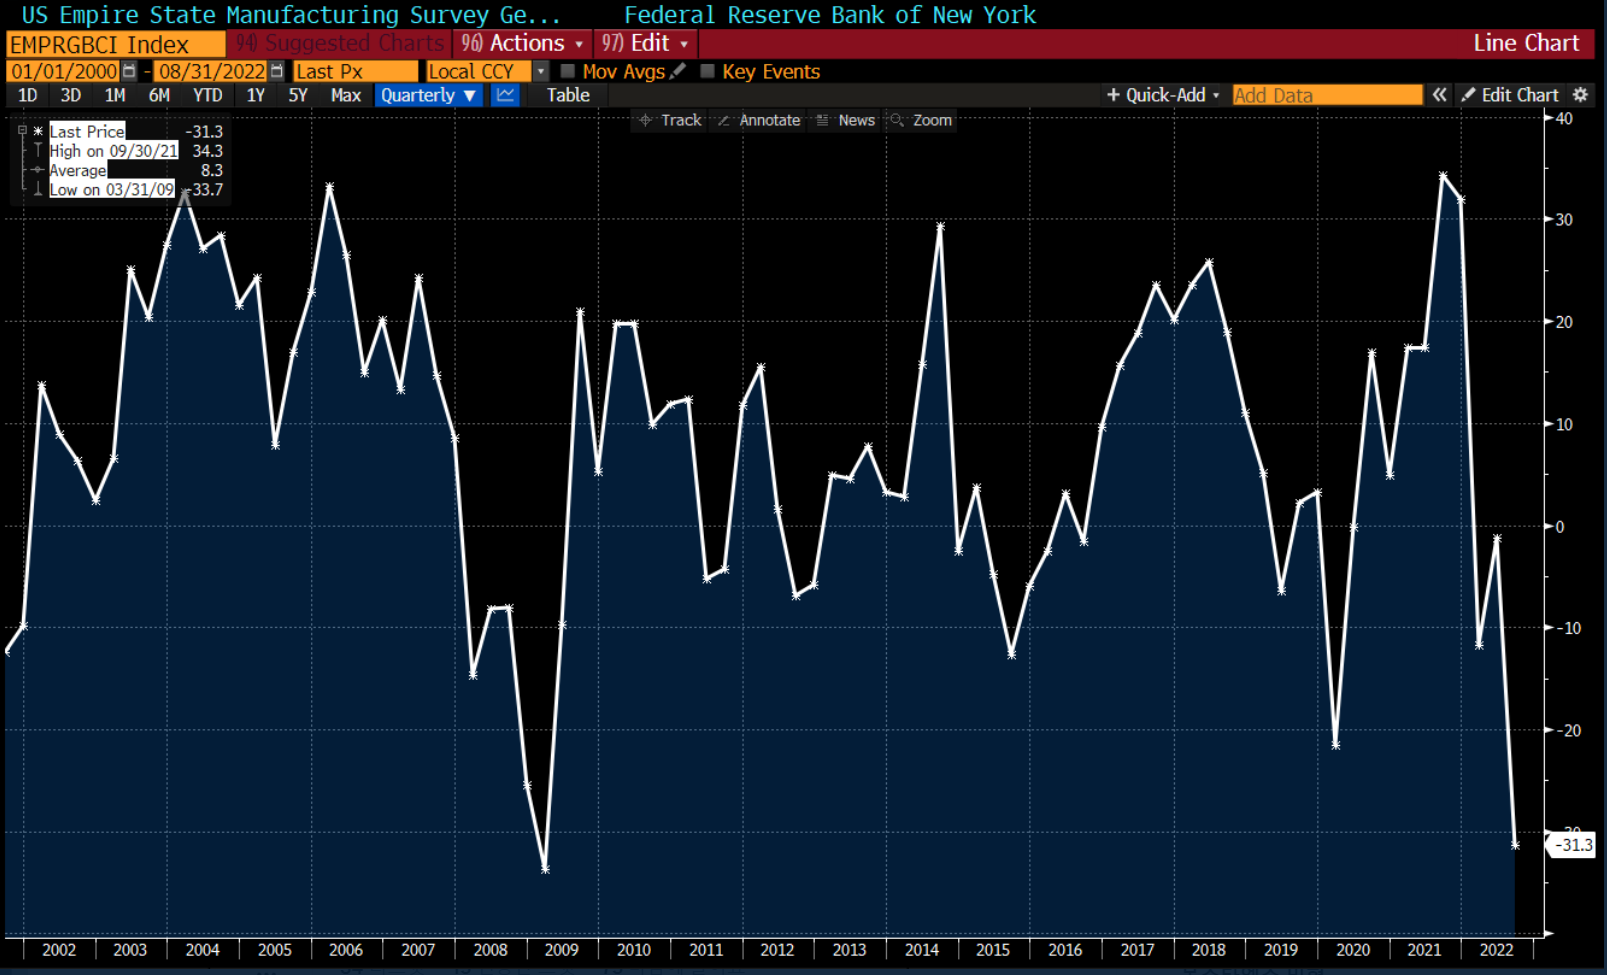Open the Quarterly periodicity dropdown
The width and height of the screenshot is (1607, 975).
(429, 95)
